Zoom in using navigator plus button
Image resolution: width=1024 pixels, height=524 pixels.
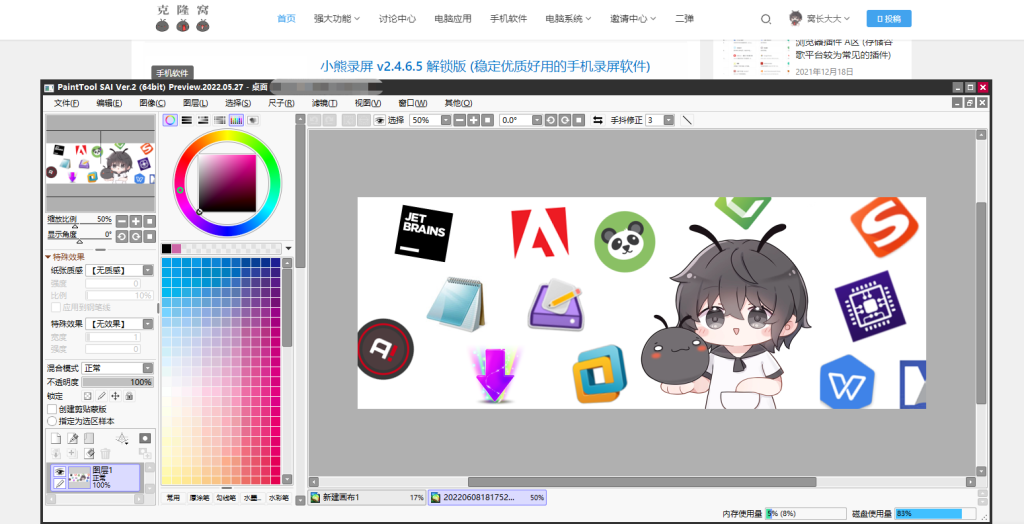pos(136,221)
